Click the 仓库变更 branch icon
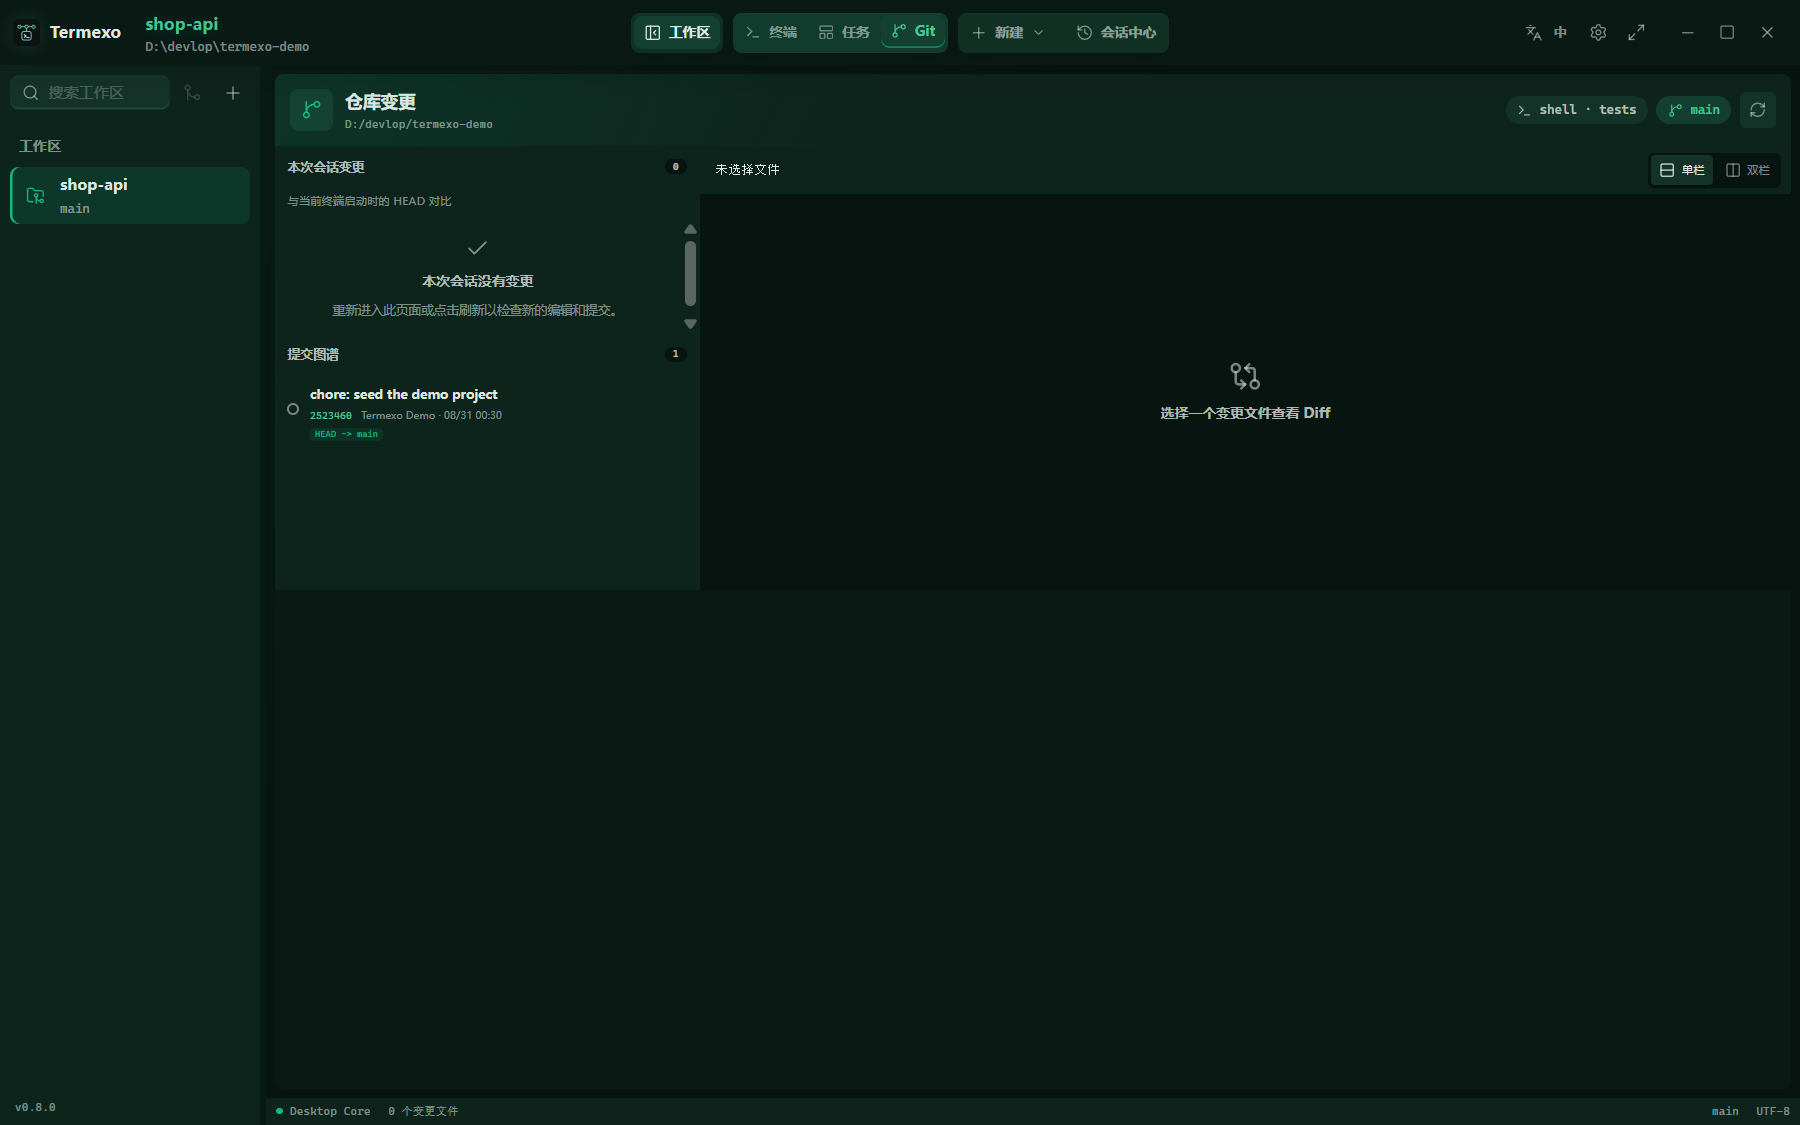The height and width of the screenshot is (1125, 1800). [x=311, y=110]
